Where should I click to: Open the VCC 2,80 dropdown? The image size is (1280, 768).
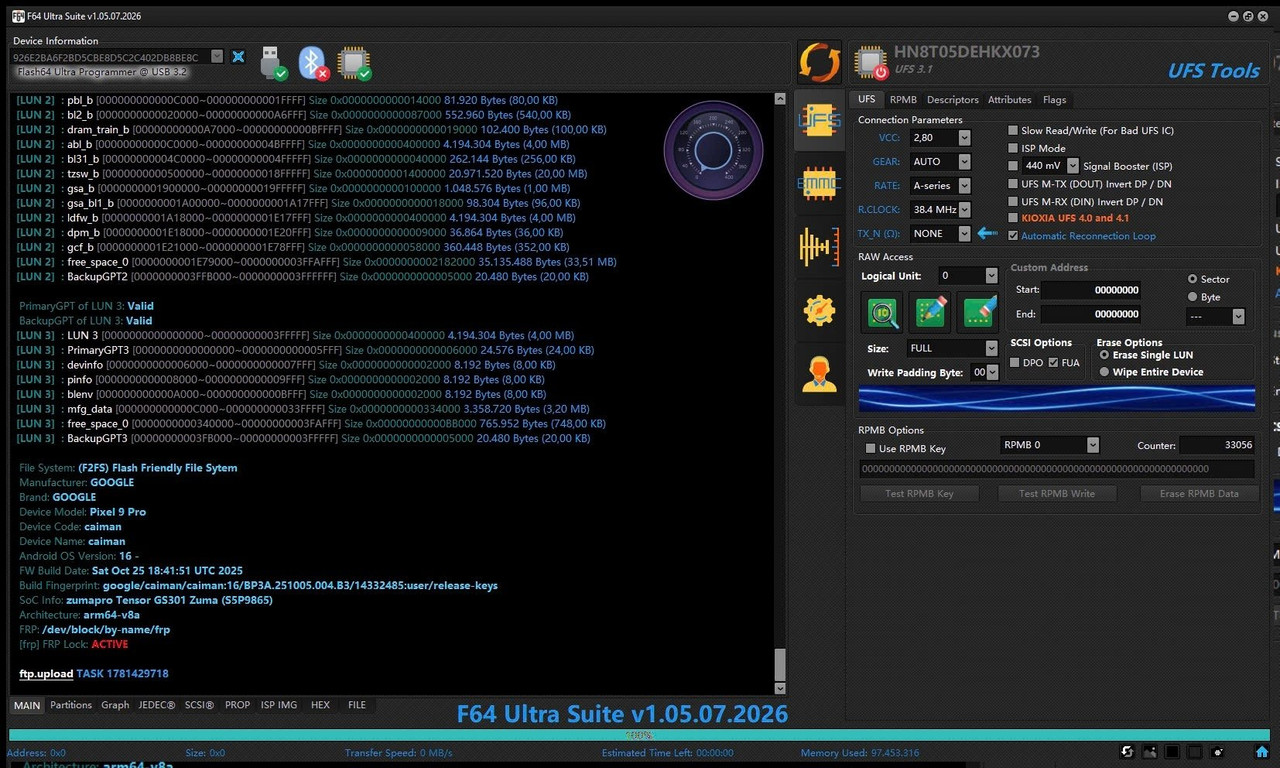tap(964, 138)
